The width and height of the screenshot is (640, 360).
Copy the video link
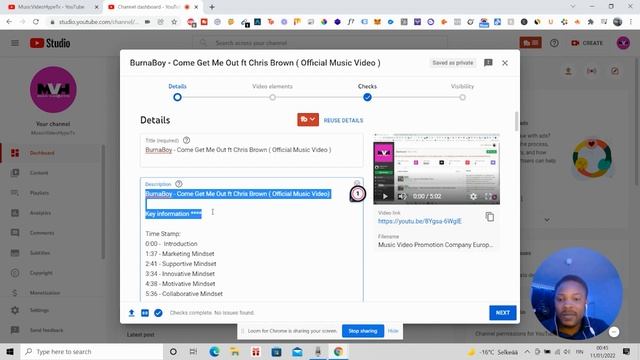click(x=490, y=217)
